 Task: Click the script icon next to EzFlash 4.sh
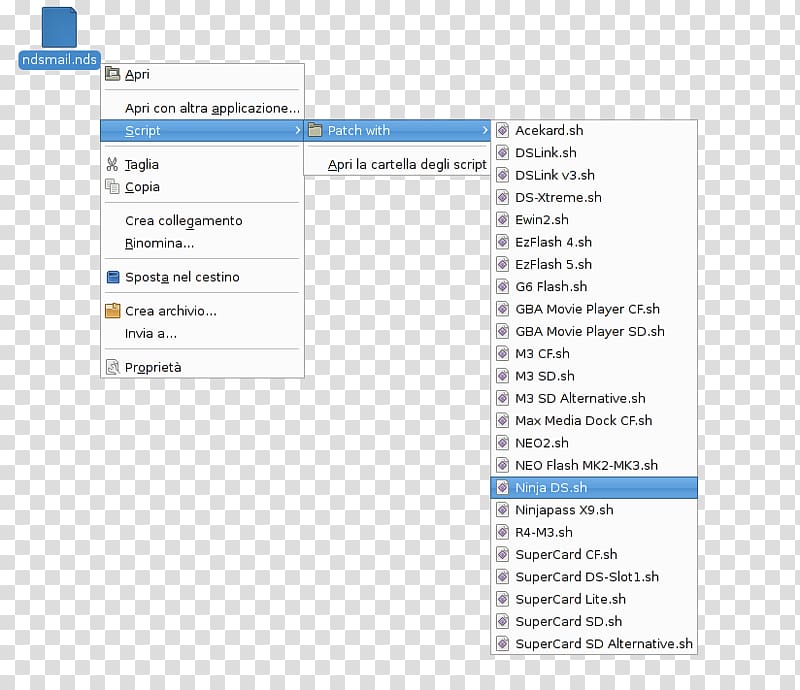[503, 242]
